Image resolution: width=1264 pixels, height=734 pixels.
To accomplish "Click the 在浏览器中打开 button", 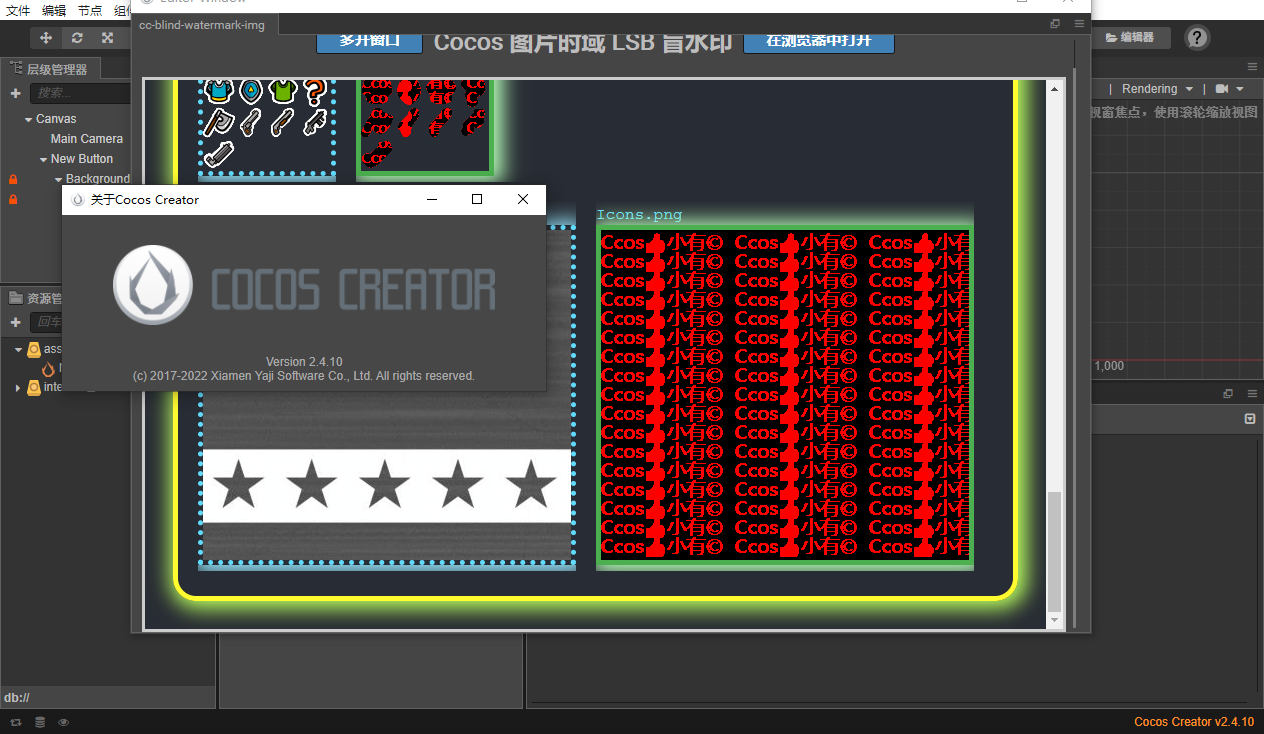I will [x=819, y=41].
